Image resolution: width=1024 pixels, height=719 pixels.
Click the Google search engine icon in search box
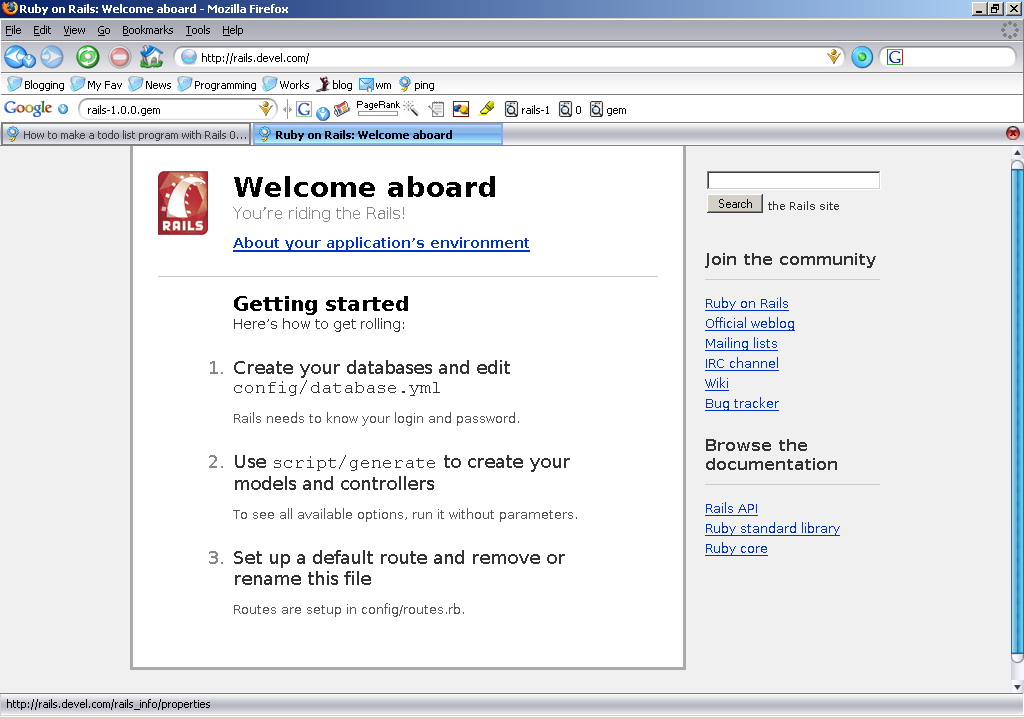pos(895,57)
